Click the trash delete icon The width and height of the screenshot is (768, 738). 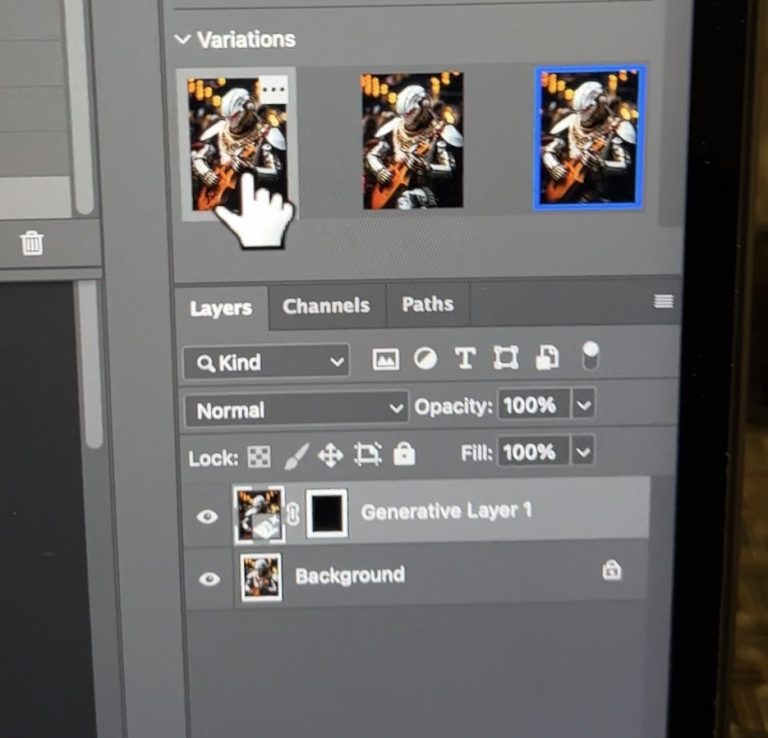point(32,243)
